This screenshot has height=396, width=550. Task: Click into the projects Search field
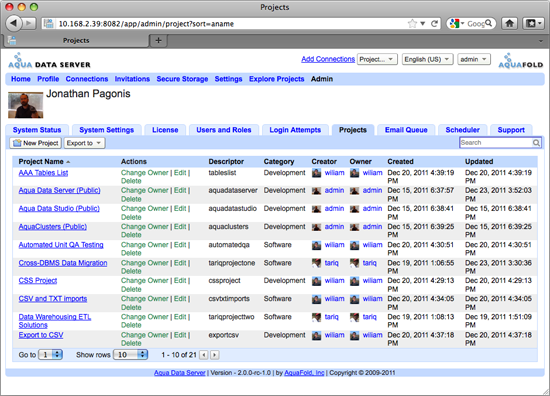click(496, 142)
